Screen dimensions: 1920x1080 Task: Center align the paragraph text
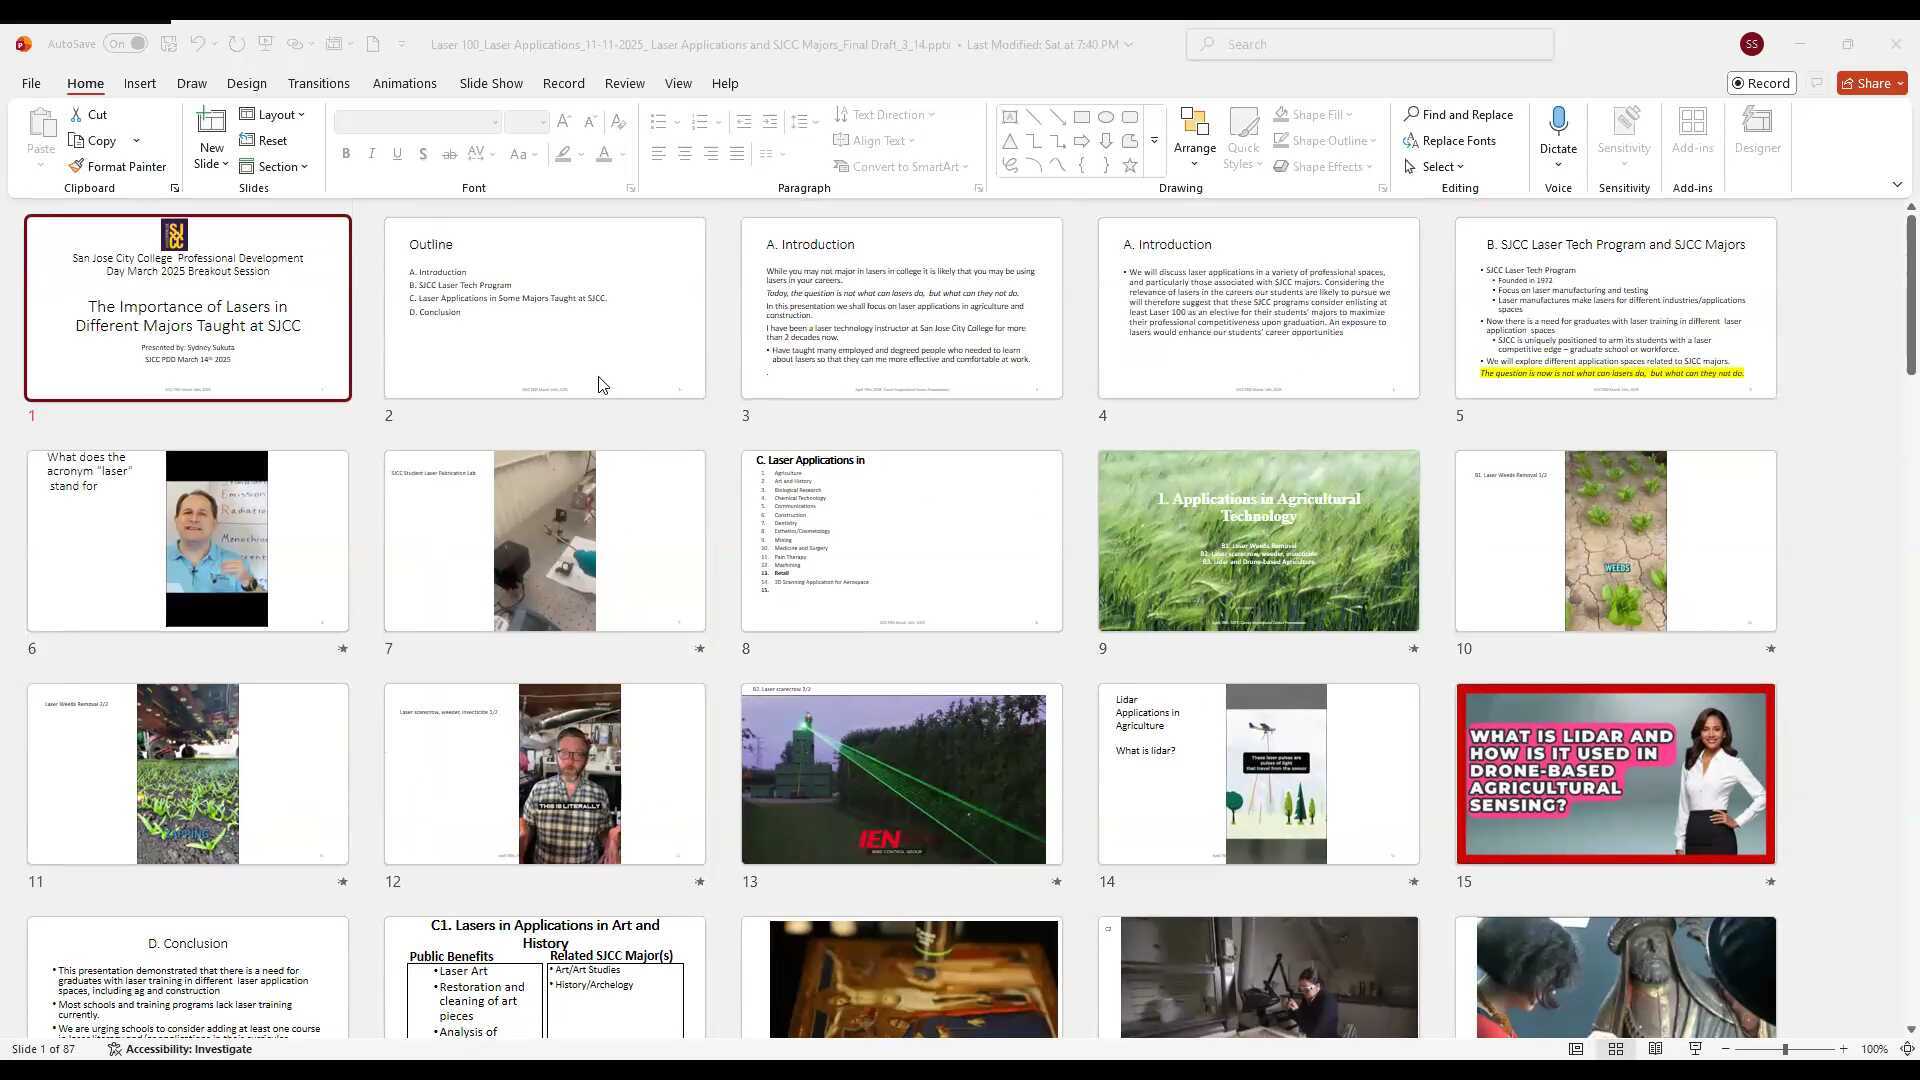tap(684, 154)
